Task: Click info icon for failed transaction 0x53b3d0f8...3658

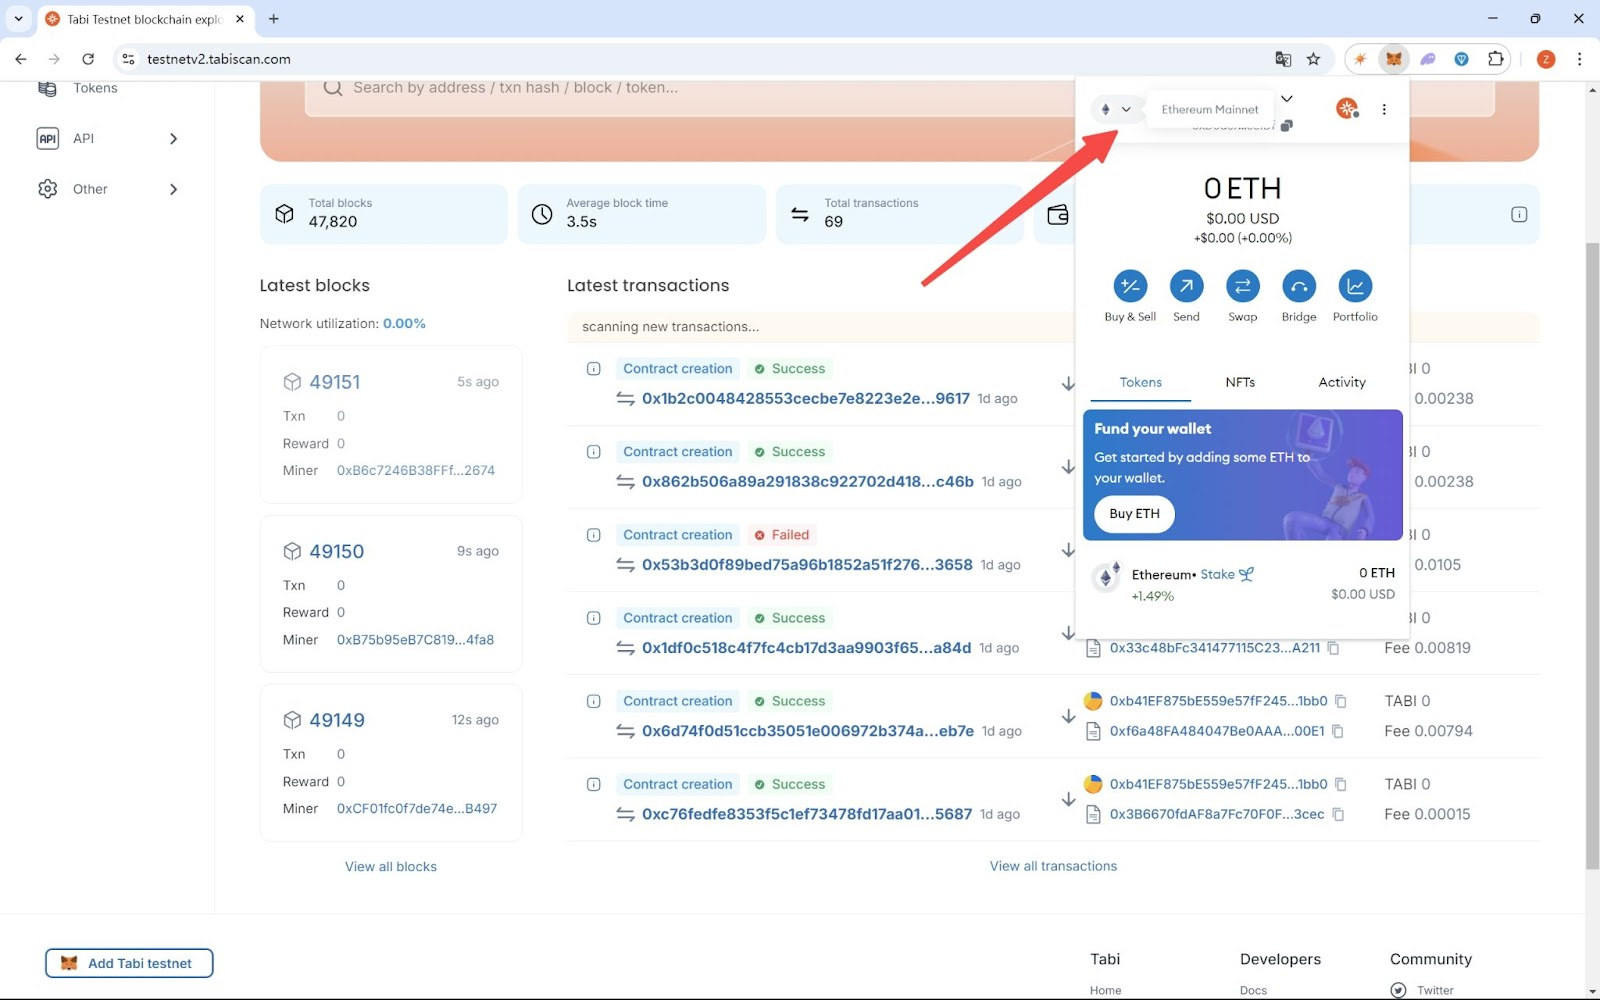Action: point(594,535)
